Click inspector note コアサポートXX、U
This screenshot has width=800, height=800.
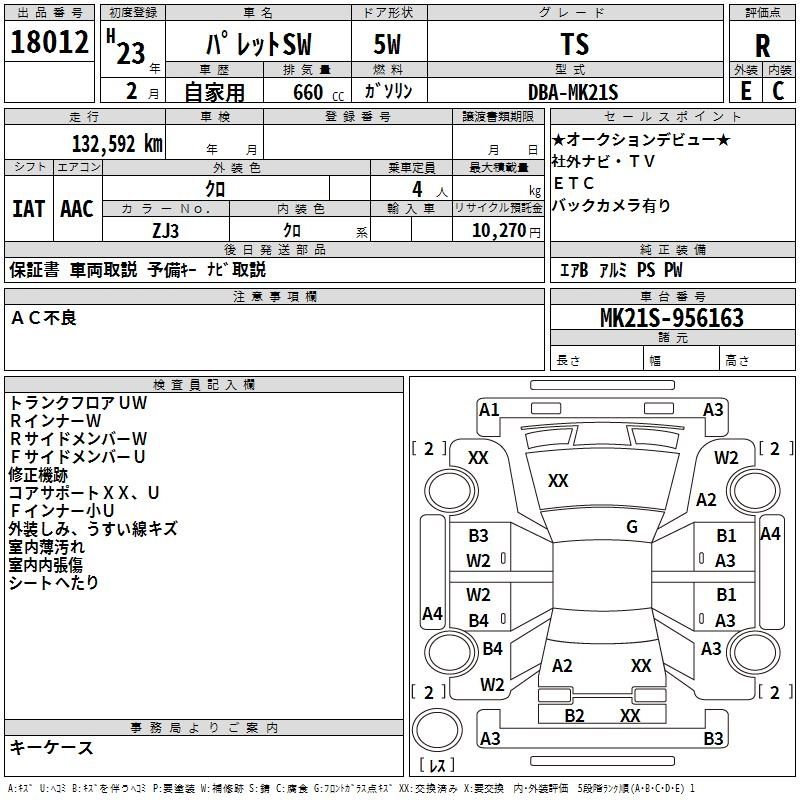[x=84, y=492]
